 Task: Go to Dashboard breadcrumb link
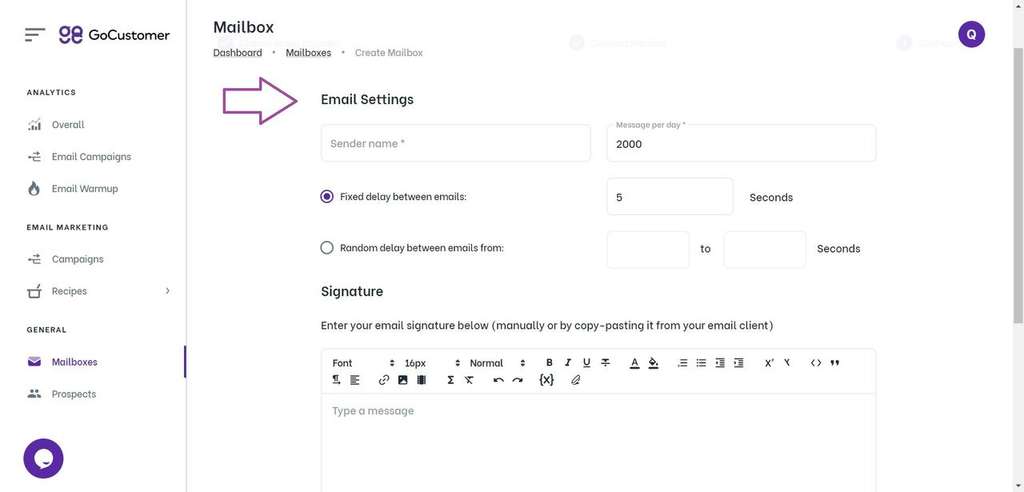pyautogui.click(x=238, y=52)
